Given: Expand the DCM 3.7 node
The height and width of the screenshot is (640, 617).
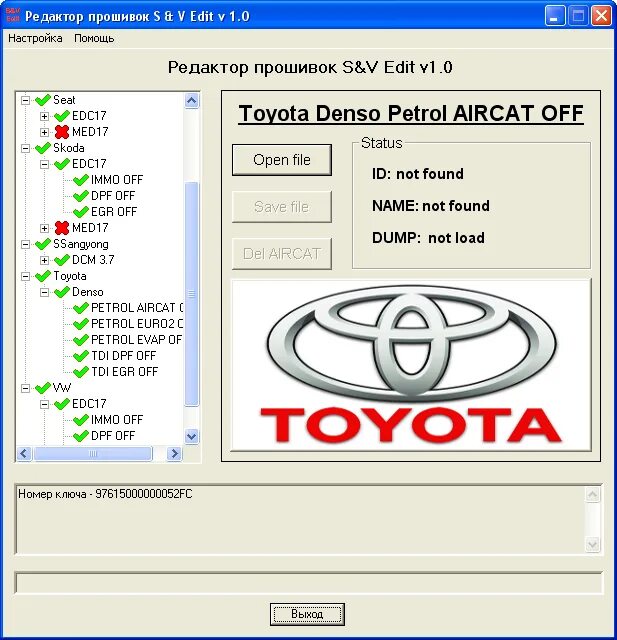Looking at the screenshot, I should 44,260.
